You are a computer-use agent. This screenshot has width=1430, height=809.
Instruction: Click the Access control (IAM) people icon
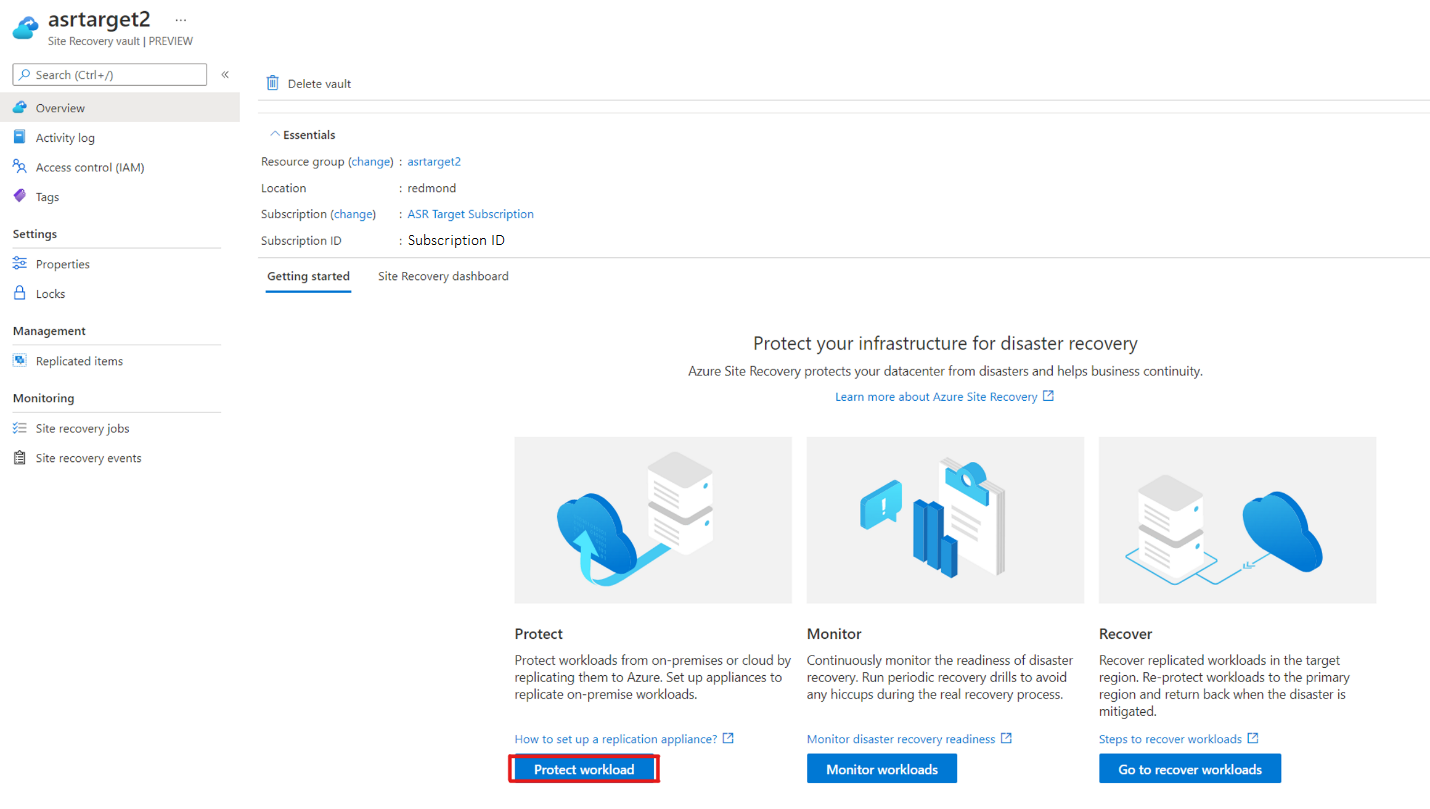click(x=20, y=167)
